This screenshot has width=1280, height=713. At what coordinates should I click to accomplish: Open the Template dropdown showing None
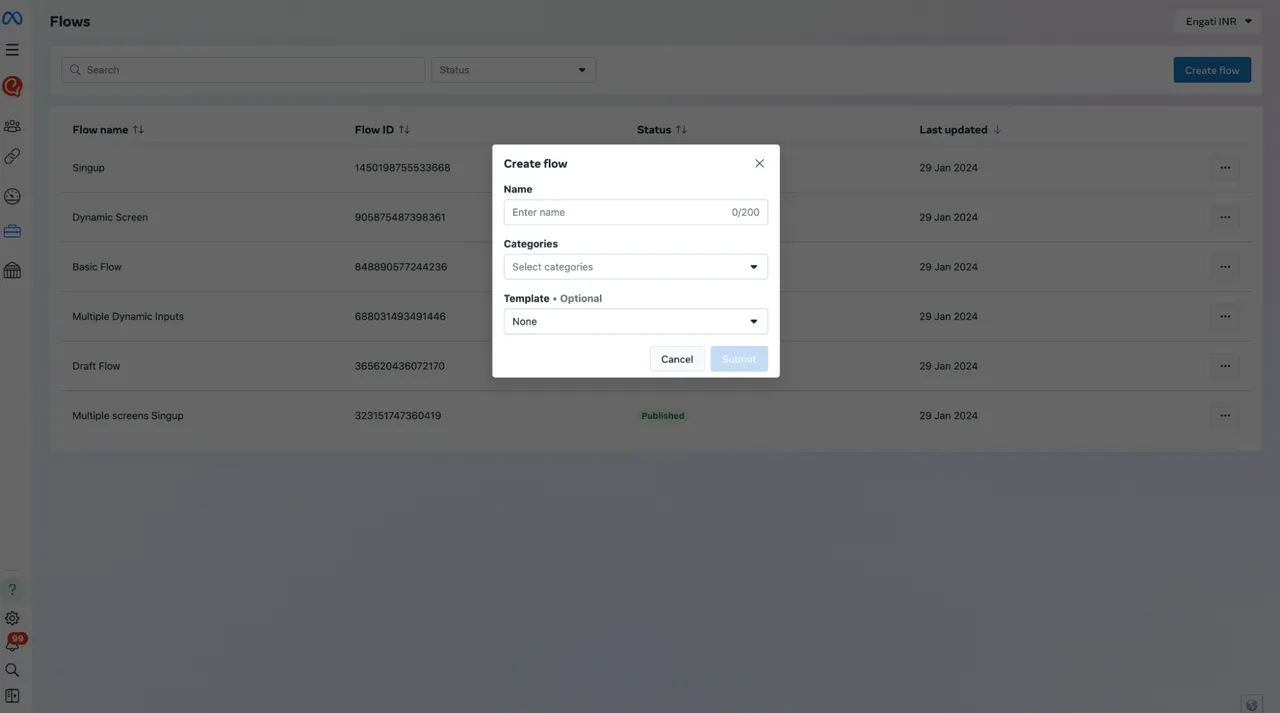(x=635, y=321)
